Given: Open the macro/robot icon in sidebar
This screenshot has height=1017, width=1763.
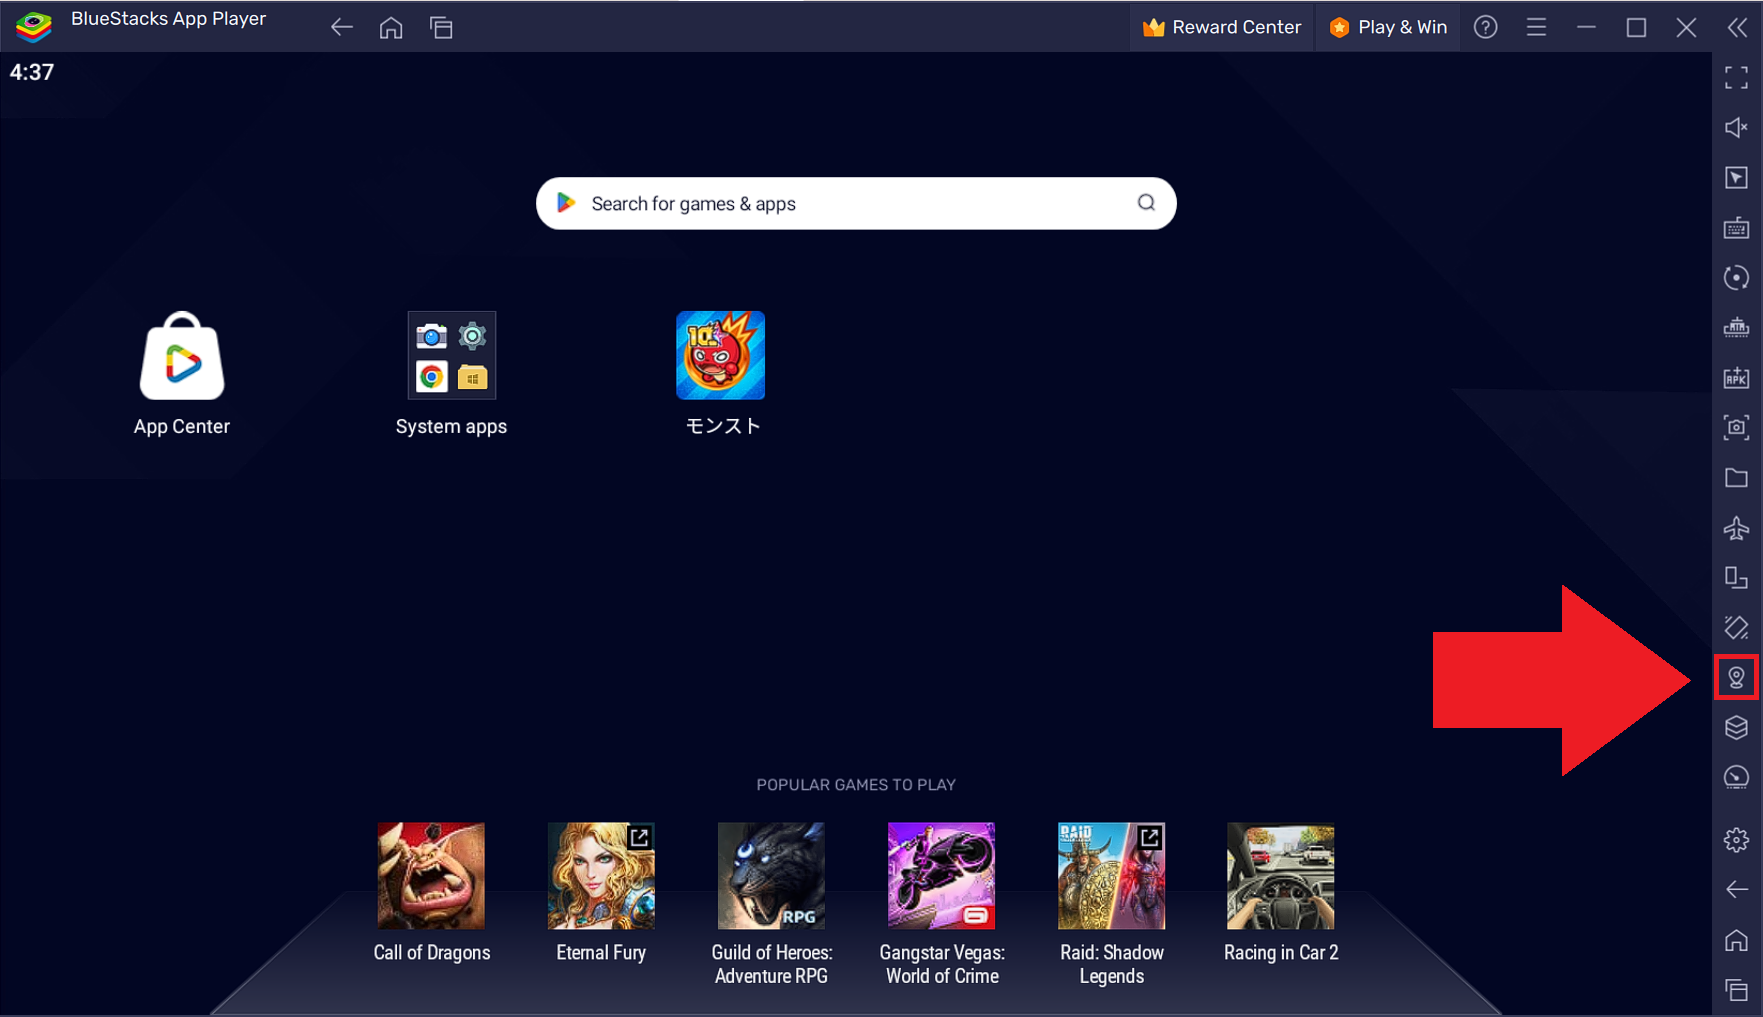Looking at the screenshot, I should tap(1737, 327).
